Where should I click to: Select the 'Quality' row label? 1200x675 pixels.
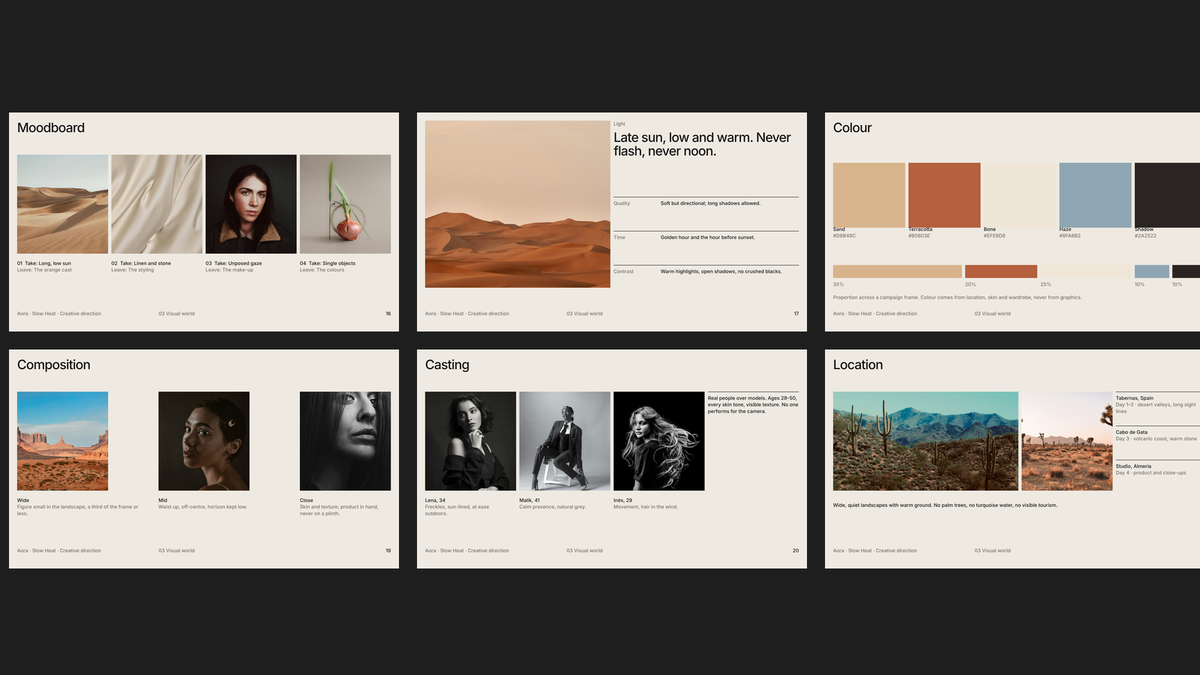click(x=622, y=203)
